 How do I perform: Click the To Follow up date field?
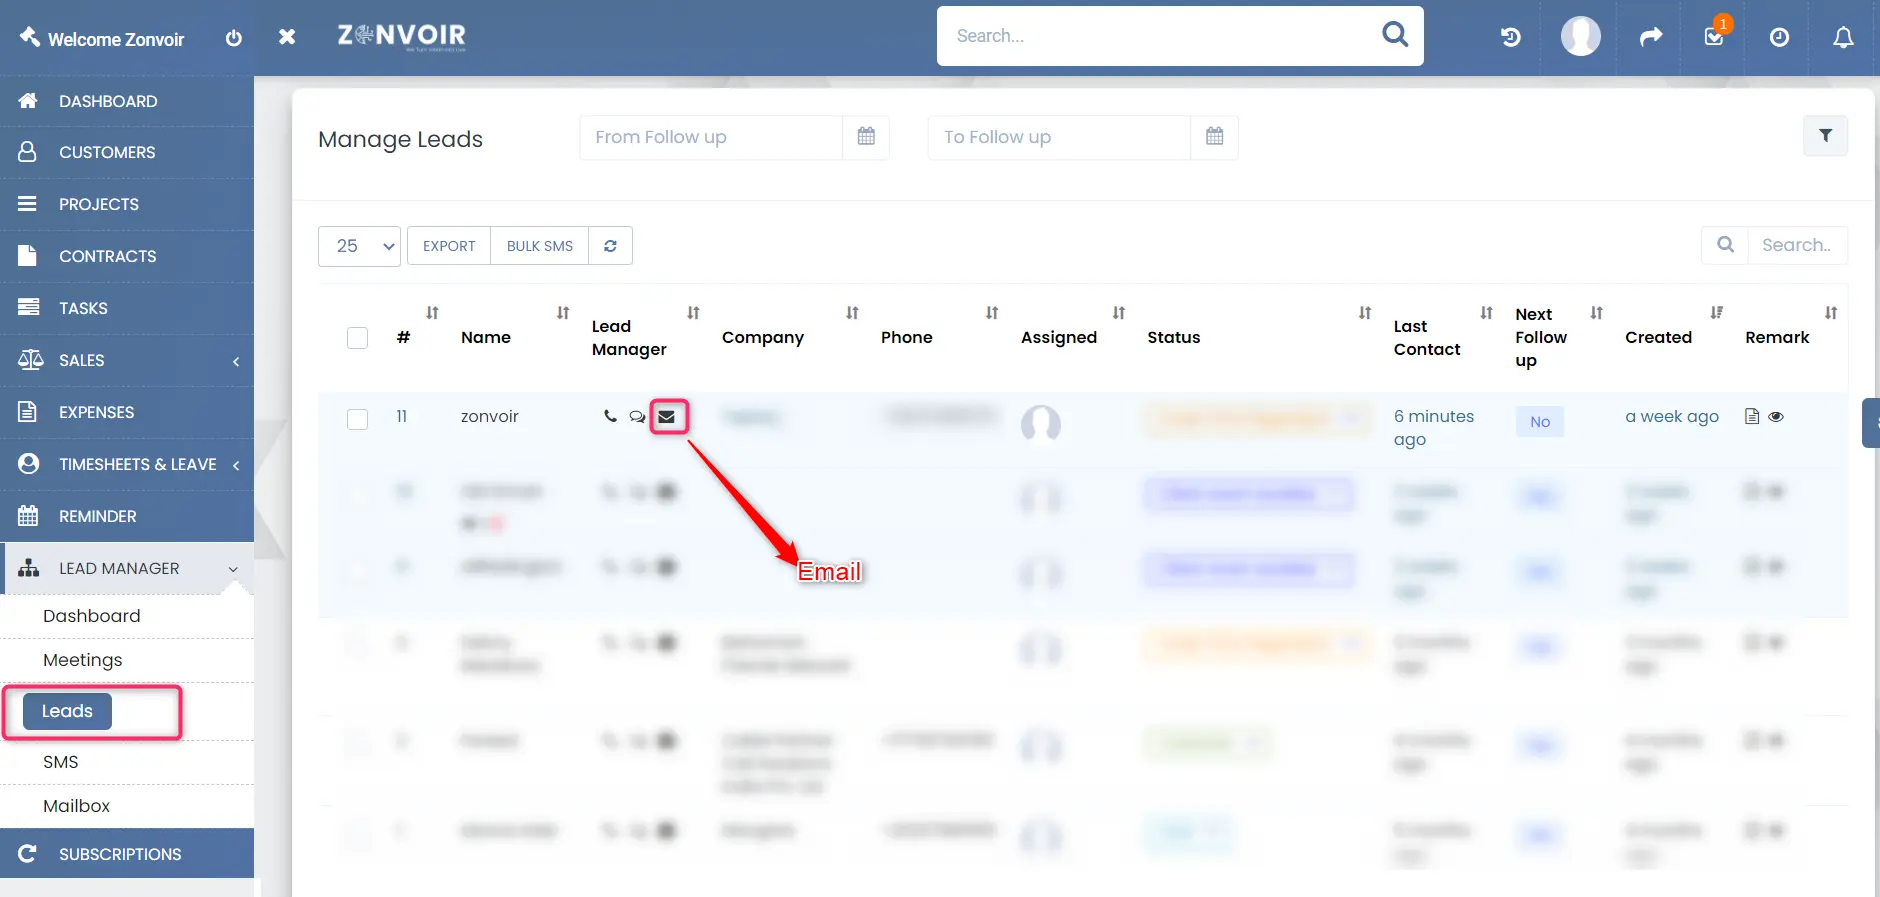(x=1059, y=137)
